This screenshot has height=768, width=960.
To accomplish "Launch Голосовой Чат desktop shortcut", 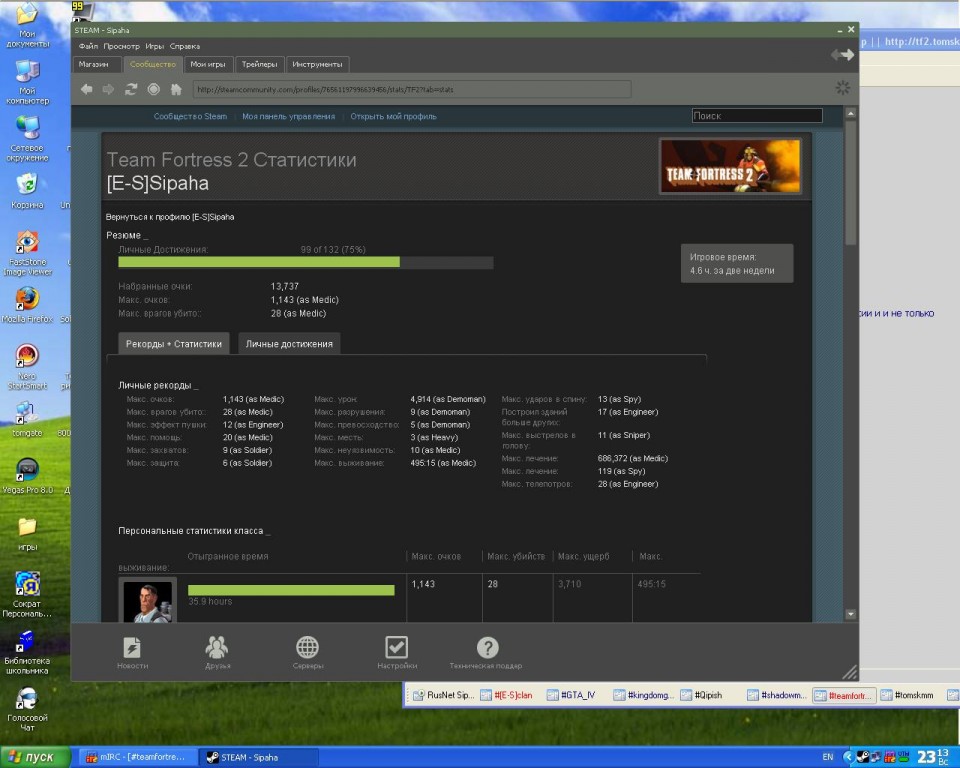I will pos(27,709).
